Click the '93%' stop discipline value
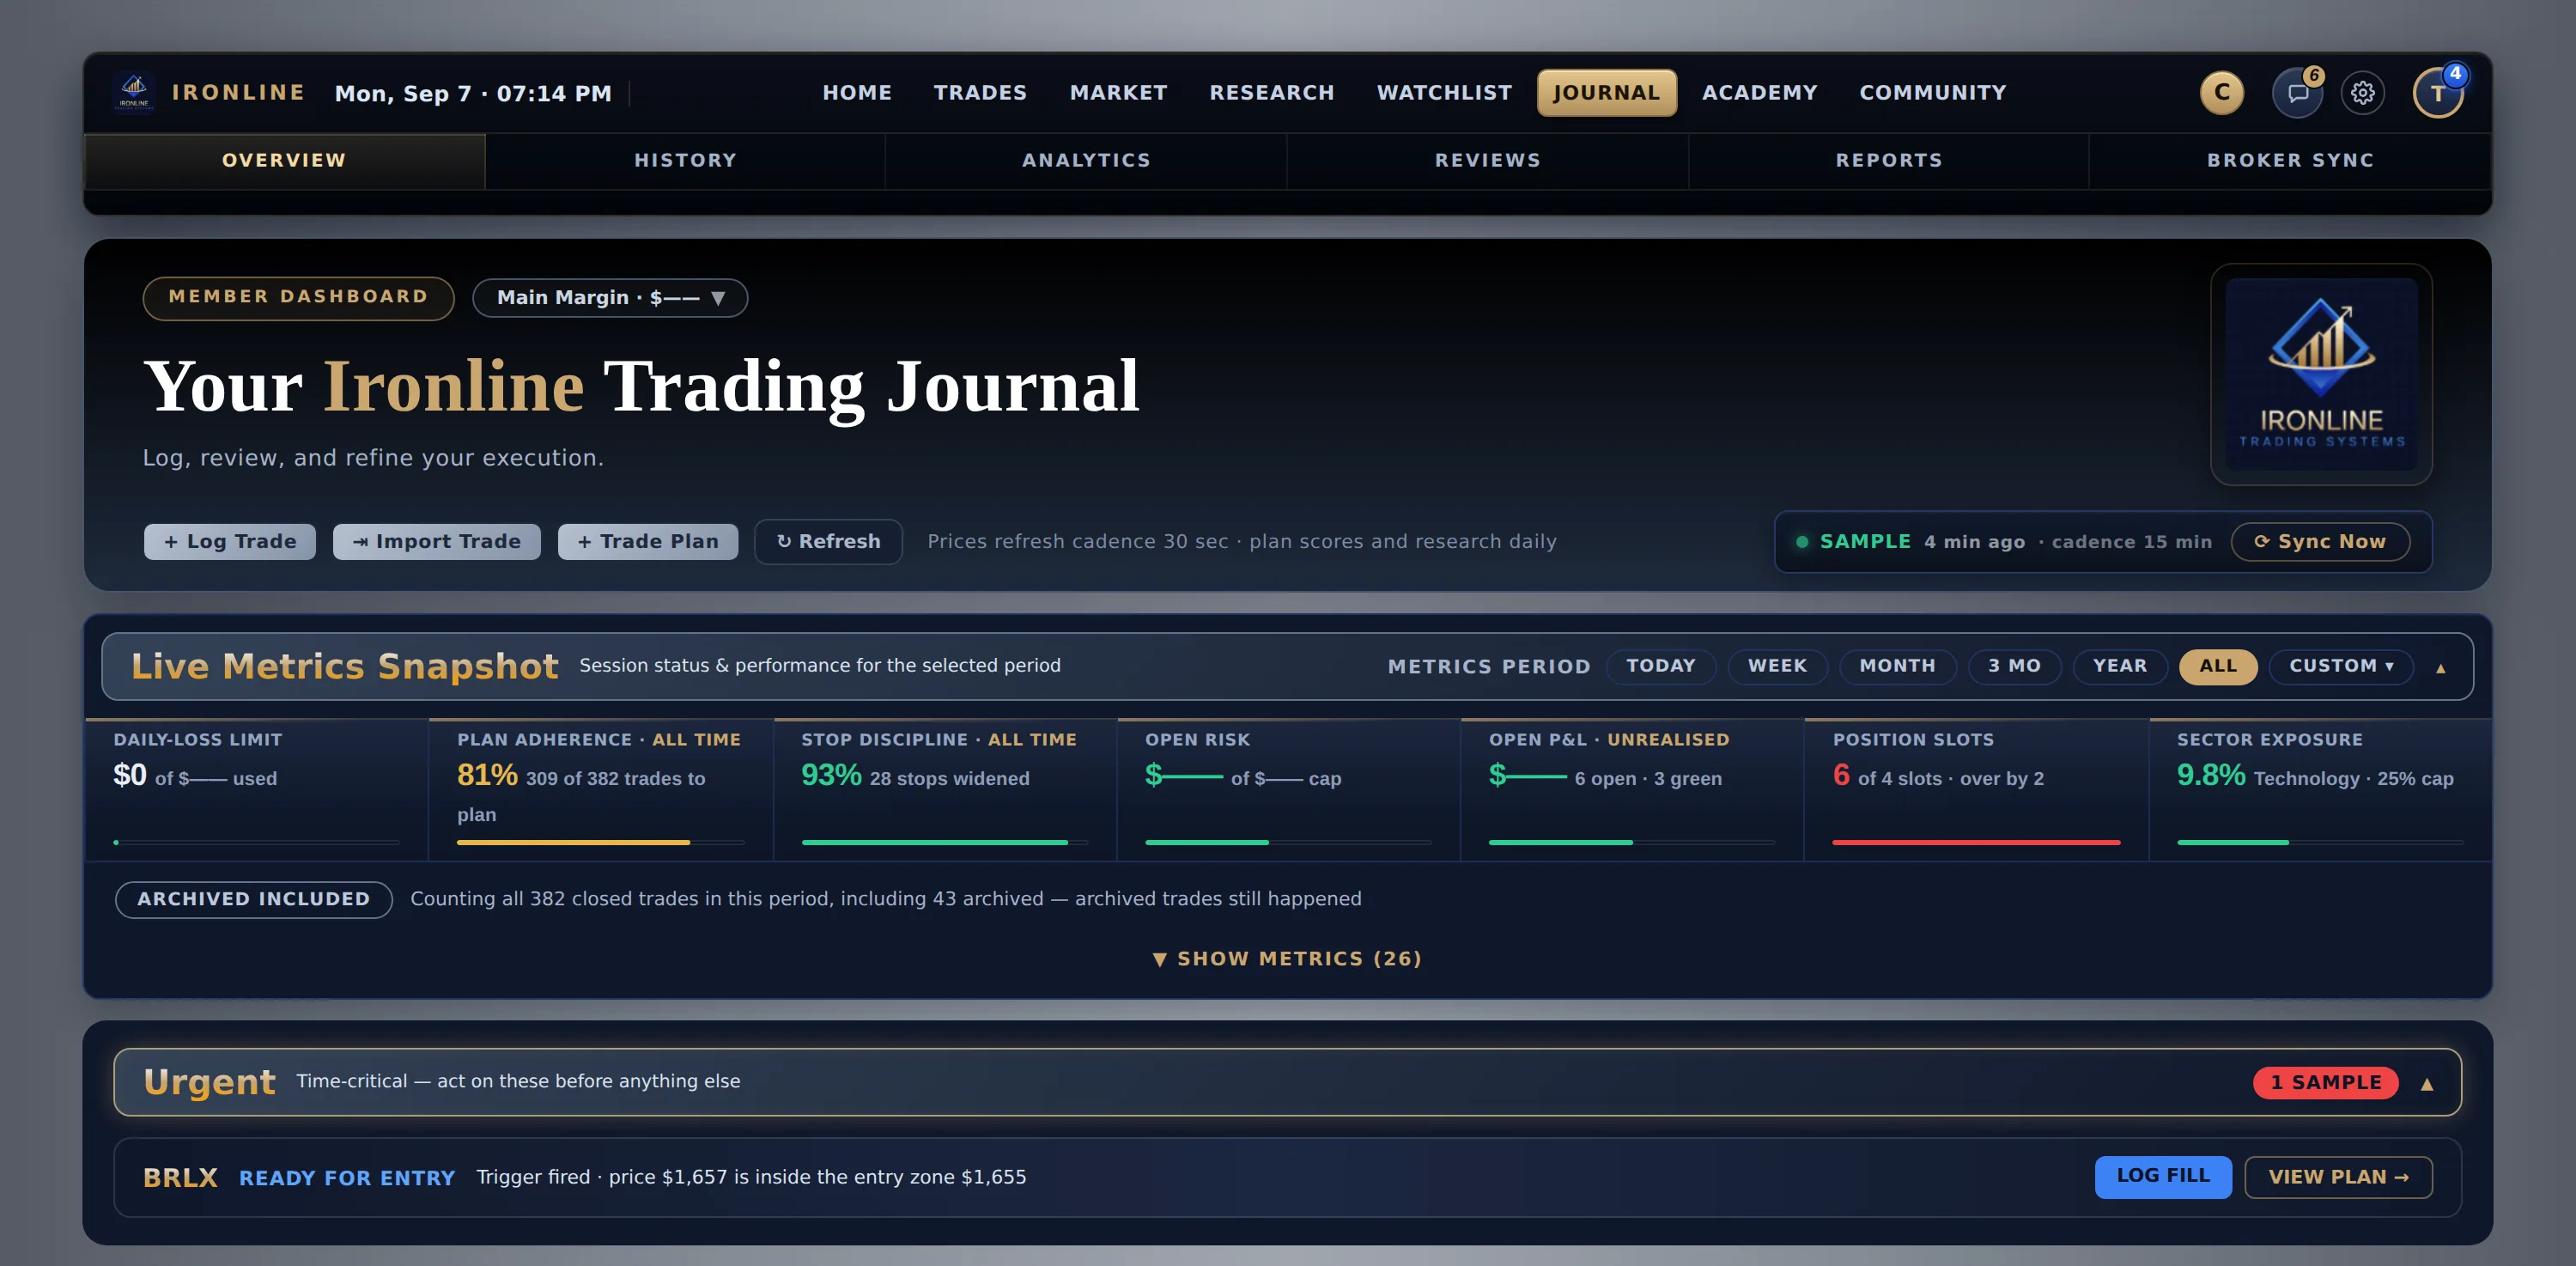This screenshot has height=1266, width=2576. [x=831, y=776]
